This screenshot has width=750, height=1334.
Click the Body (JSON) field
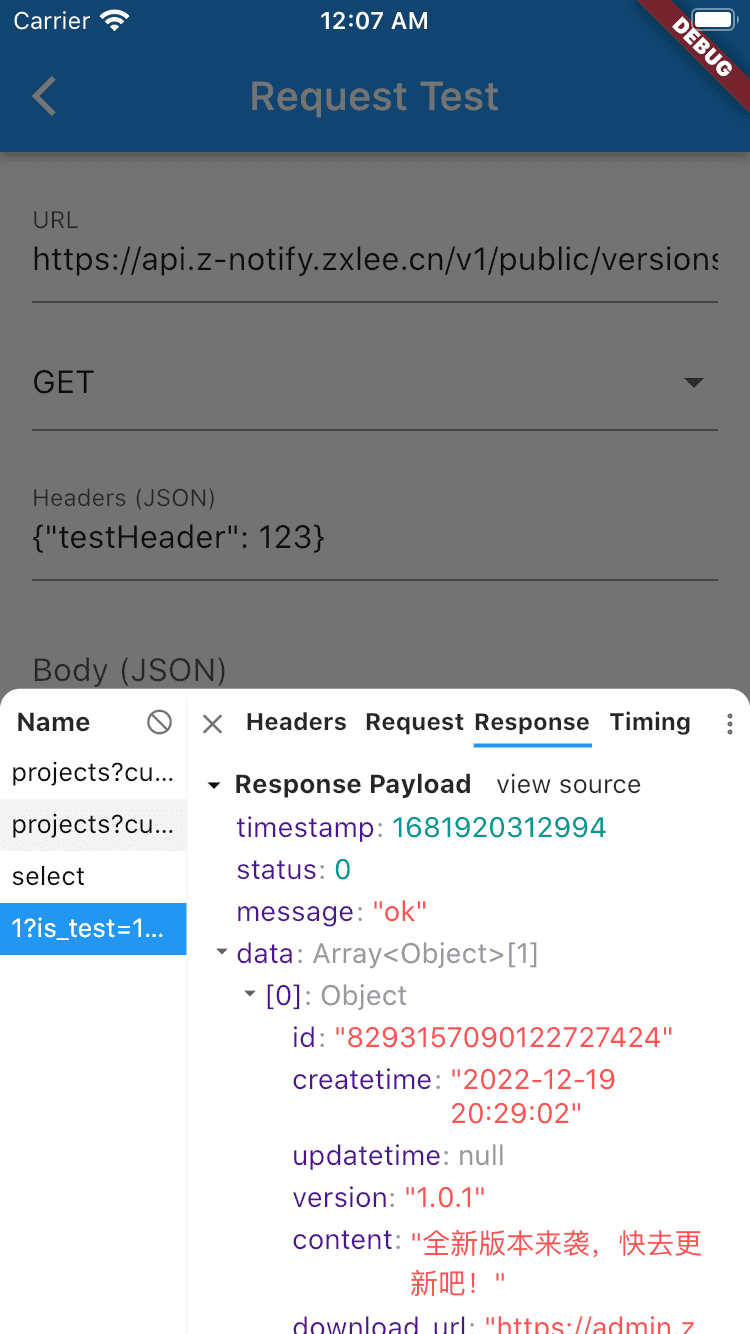(x=375, y=669)
